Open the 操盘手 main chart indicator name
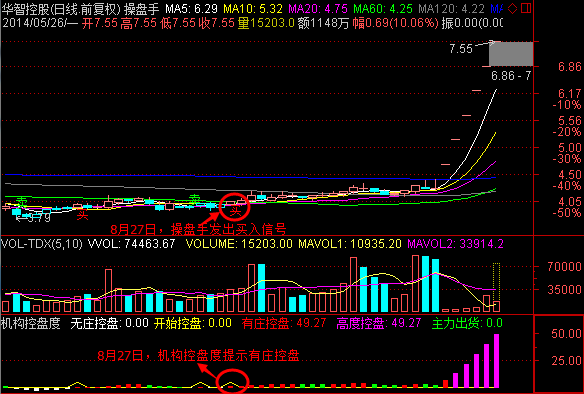Image resolution: width=584 pixels, height=394 pixels. click(142, 9)
